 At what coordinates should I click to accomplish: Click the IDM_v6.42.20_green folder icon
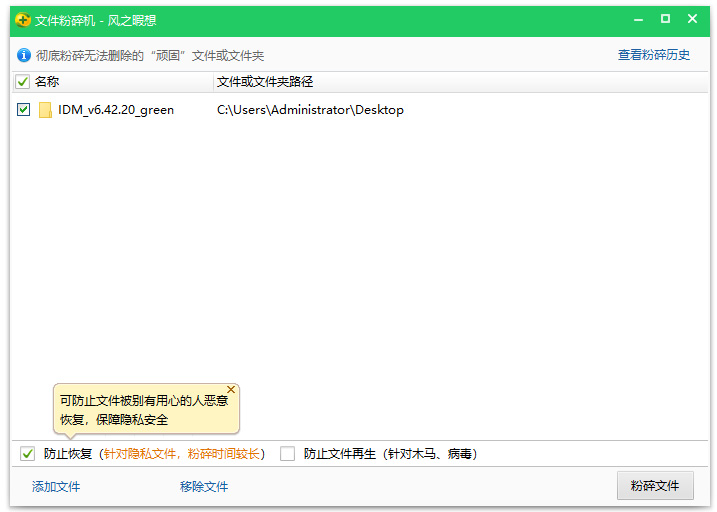coord(45,110)
